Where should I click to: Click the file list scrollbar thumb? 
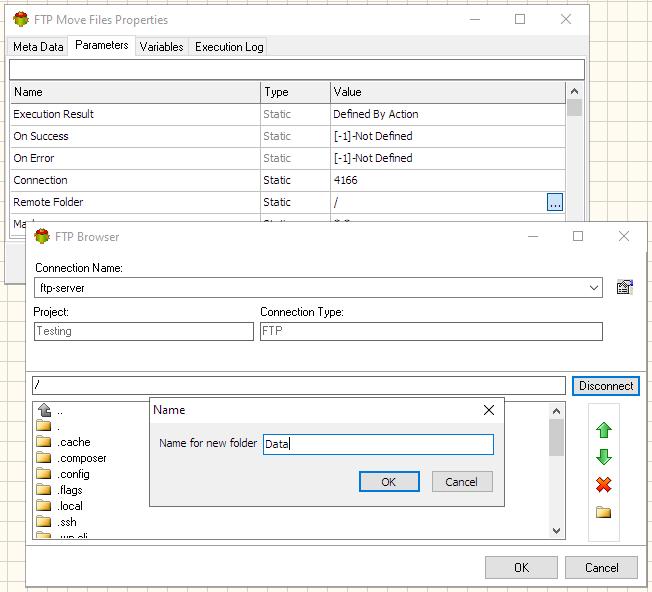pyautogui.click(x=556, y=437)
